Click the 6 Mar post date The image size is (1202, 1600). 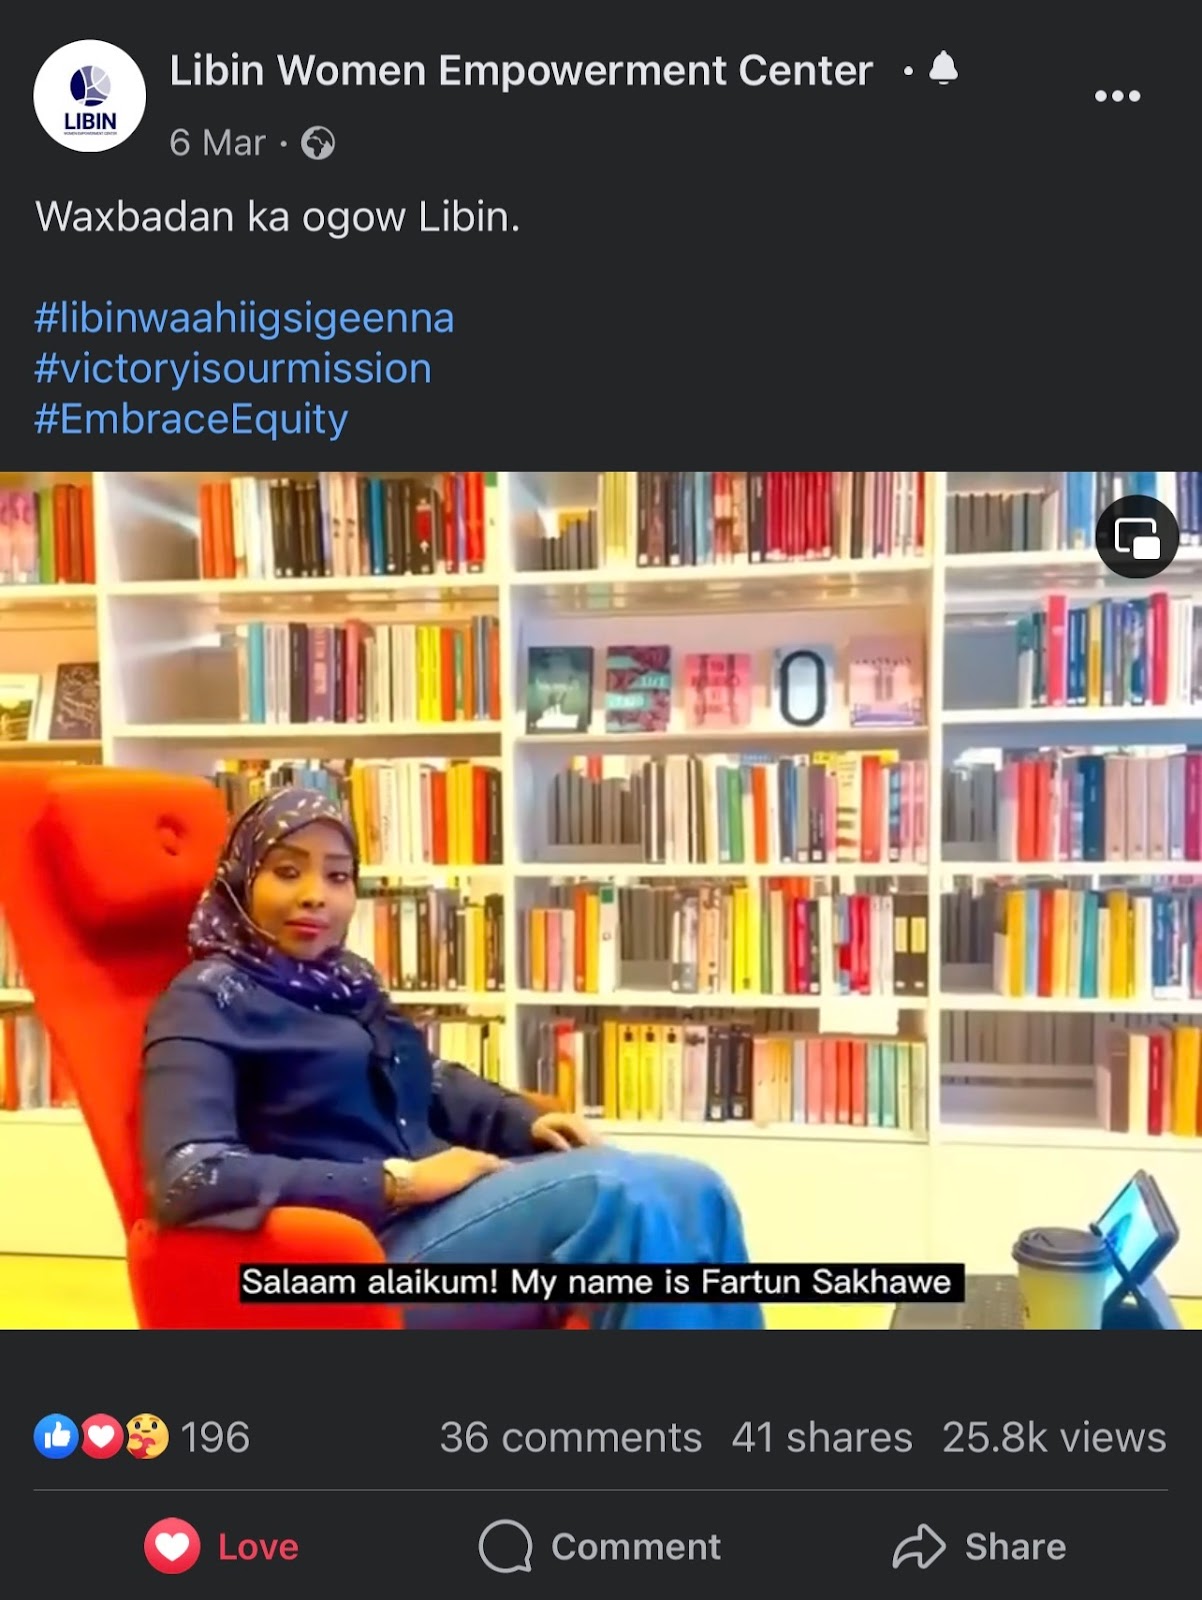coord(217,143)
